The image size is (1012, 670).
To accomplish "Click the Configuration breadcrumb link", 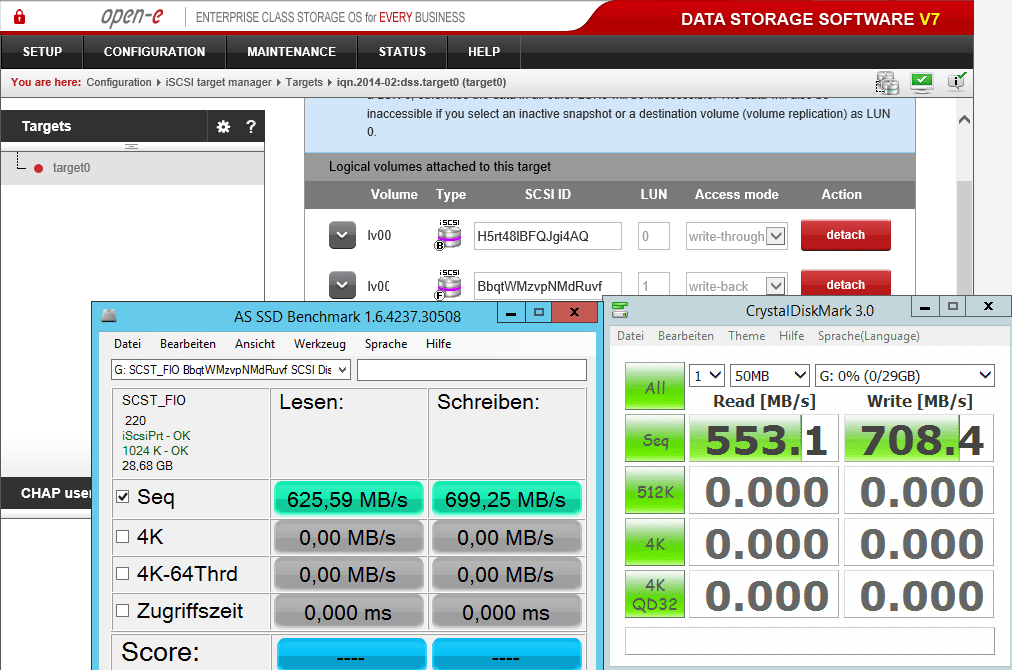I will (x=119, y=82).
